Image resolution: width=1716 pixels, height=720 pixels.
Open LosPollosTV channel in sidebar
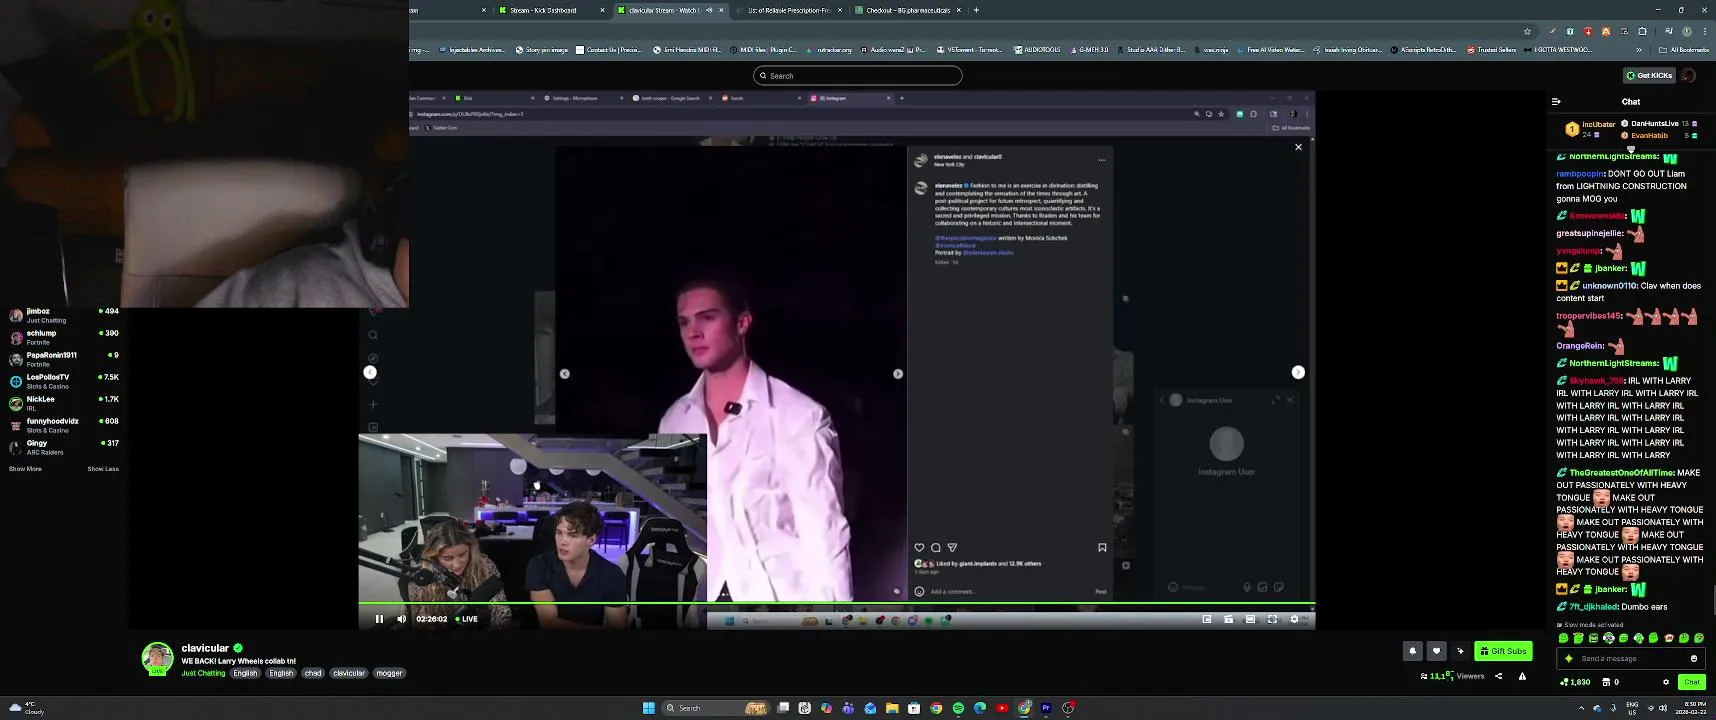click(64, 381)
